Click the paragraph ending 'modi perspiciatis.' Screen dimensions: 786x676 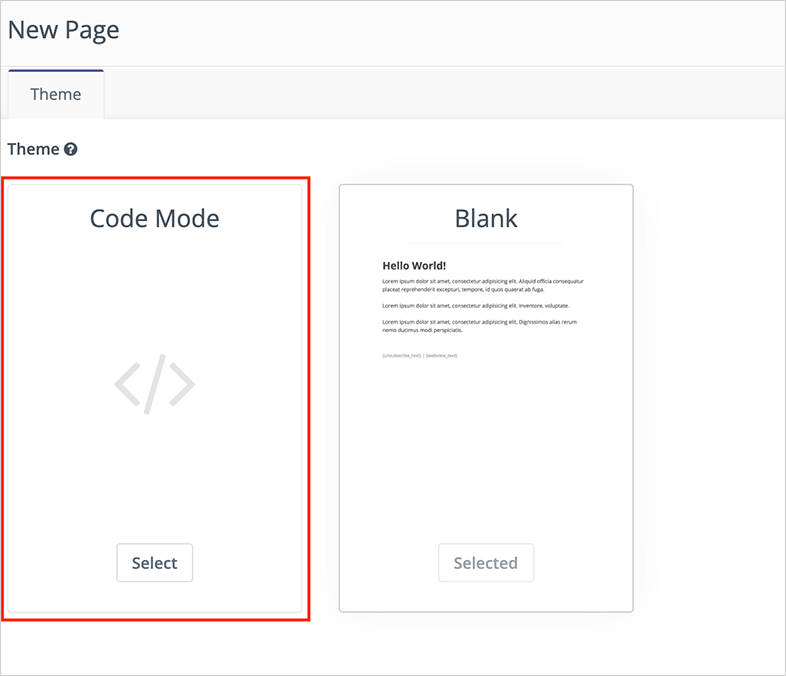[x=480, y=325]
